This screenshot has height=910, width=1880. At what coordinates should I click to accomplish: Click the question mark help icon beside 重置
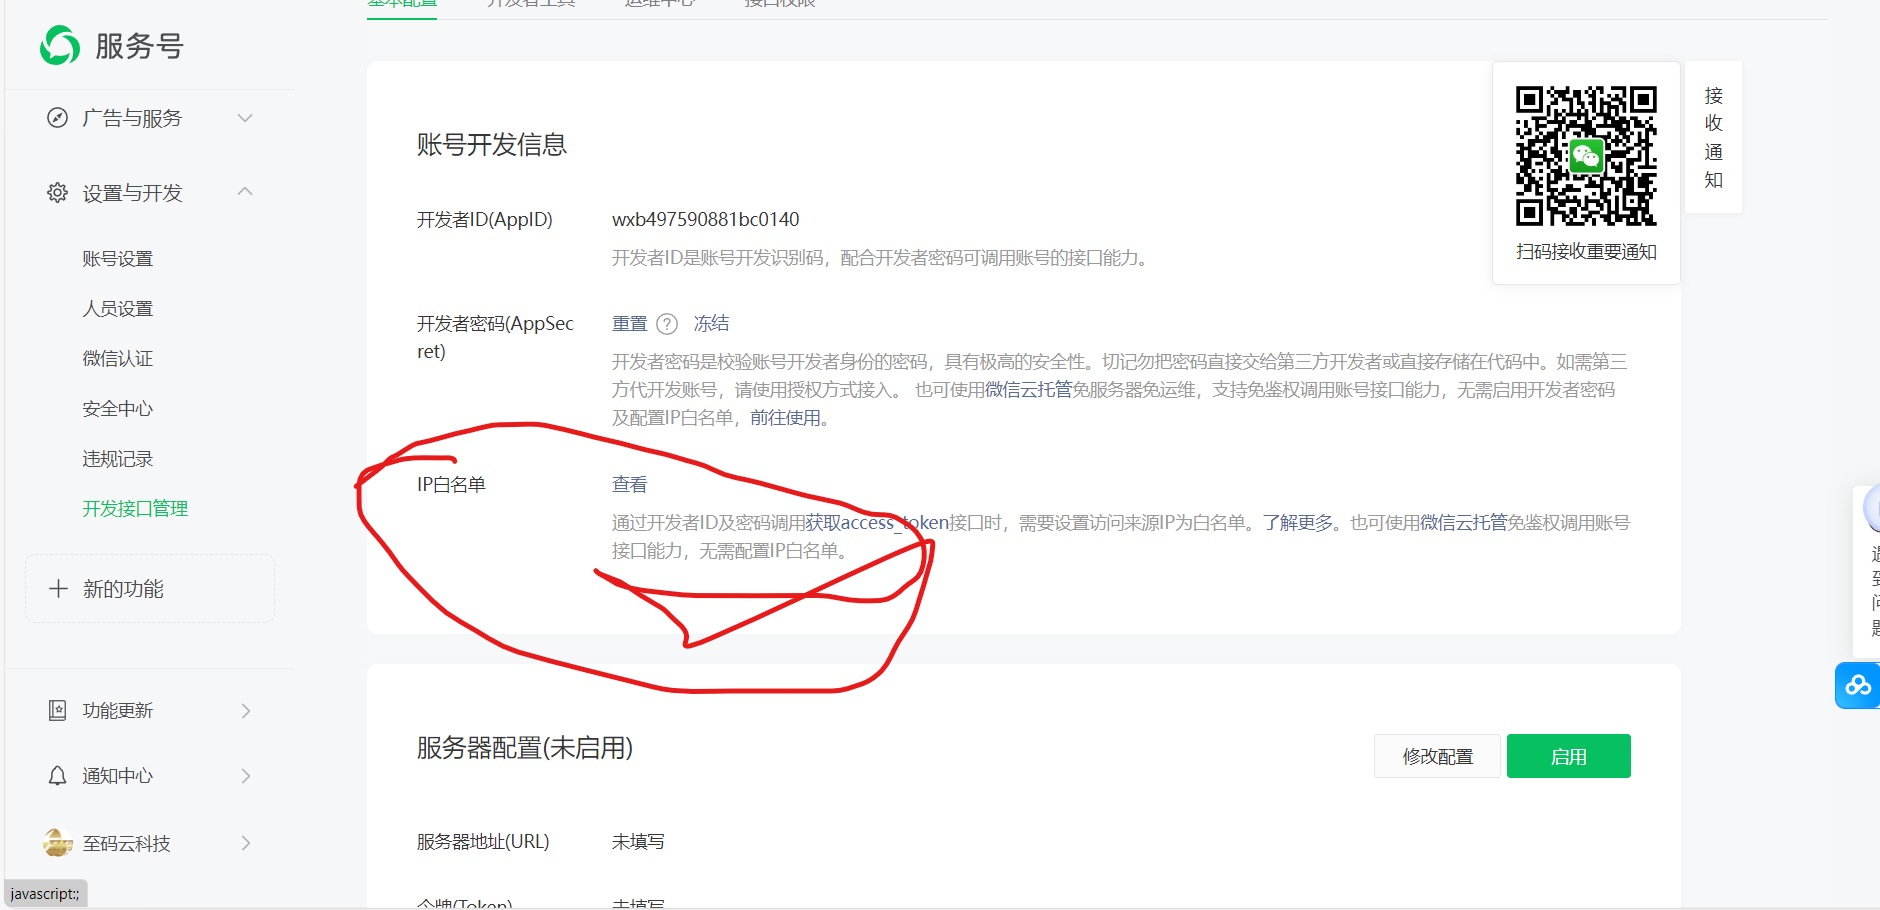tap(667, 324)
